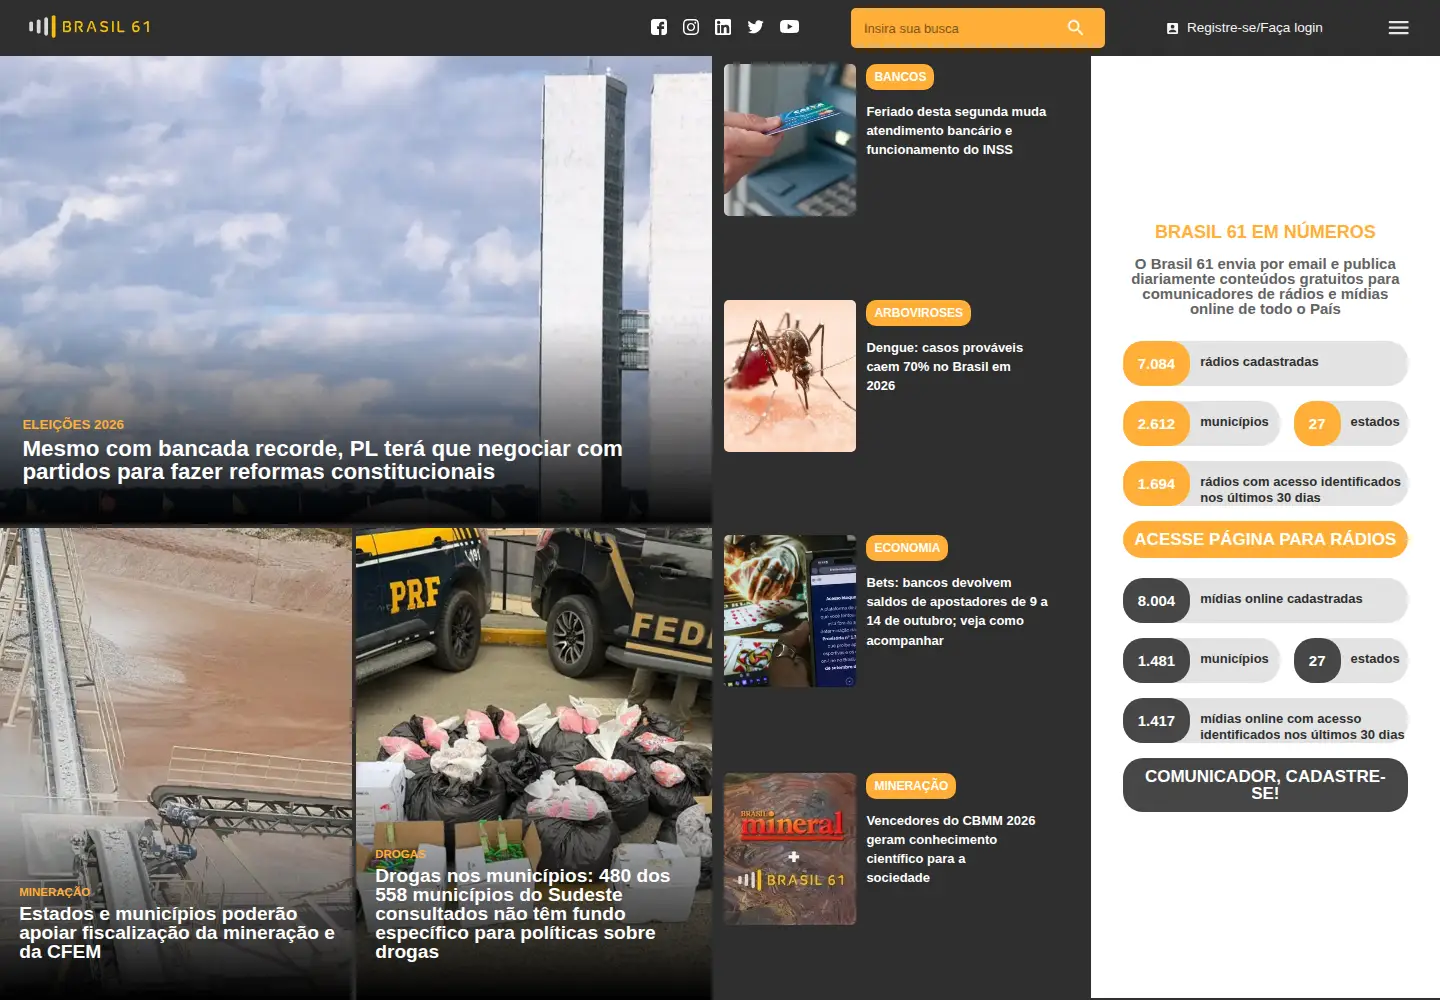
Task: Open the dengue mosquito thumbnail
Action: click(x=790, y=376)
